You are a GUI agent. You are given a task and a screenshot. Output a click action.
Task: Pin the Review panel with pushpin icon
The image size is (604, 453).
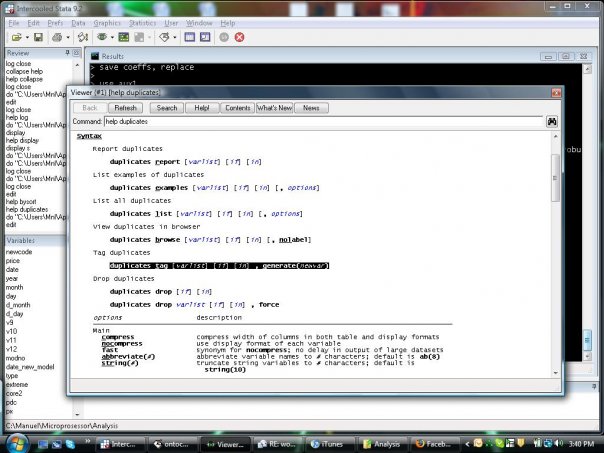click(67, 53)
